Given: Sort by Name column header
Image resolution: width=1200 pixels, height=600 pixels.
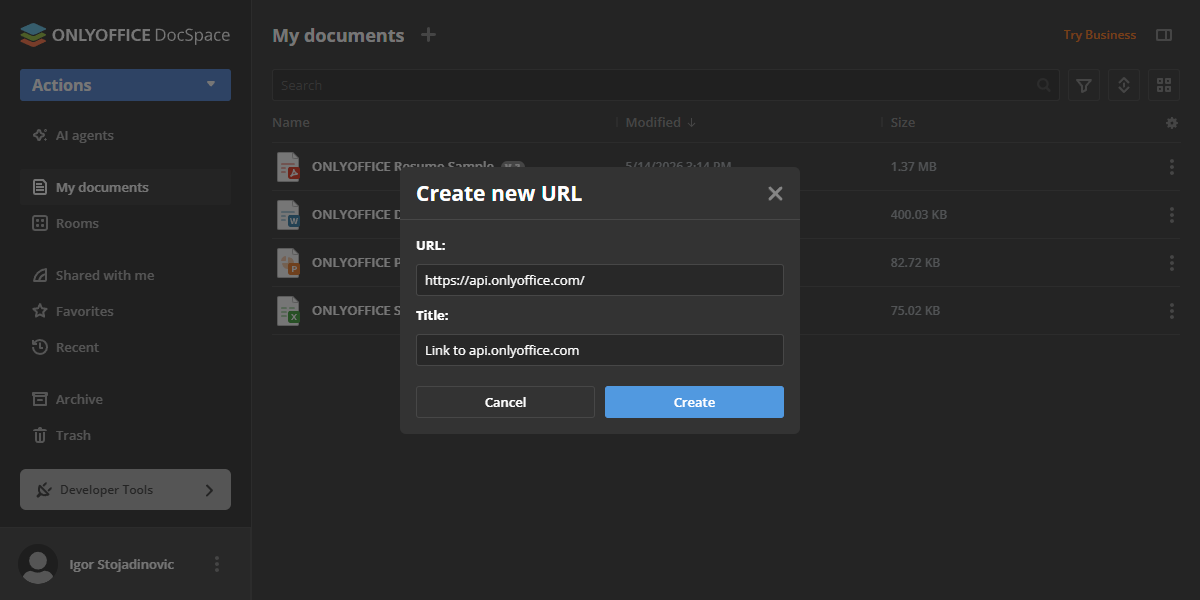Looking at the screenshot, I should pos(291,122).
